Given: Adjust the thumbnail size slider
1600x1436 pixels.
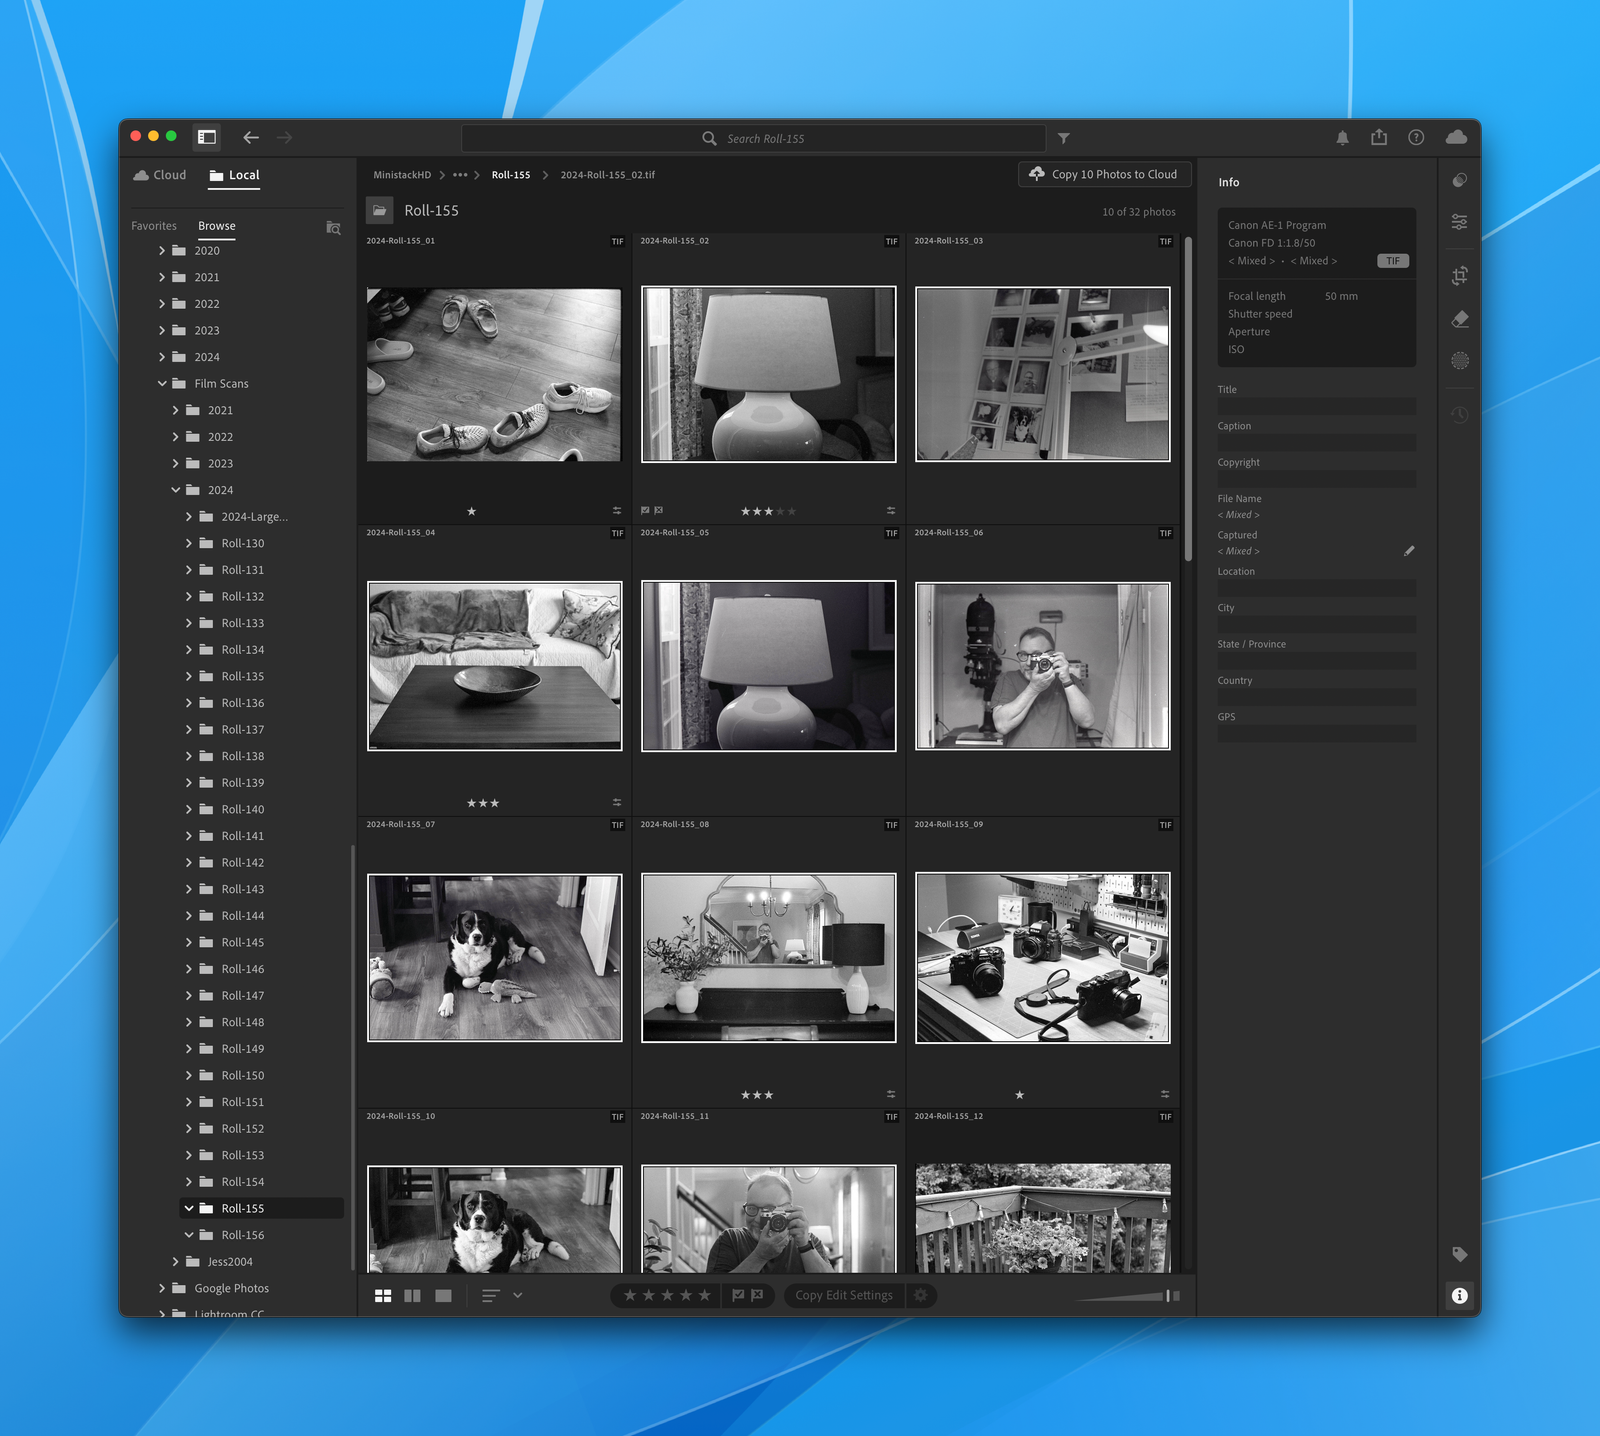Looking at the screenshot, I should [x=1166, y=1296].
